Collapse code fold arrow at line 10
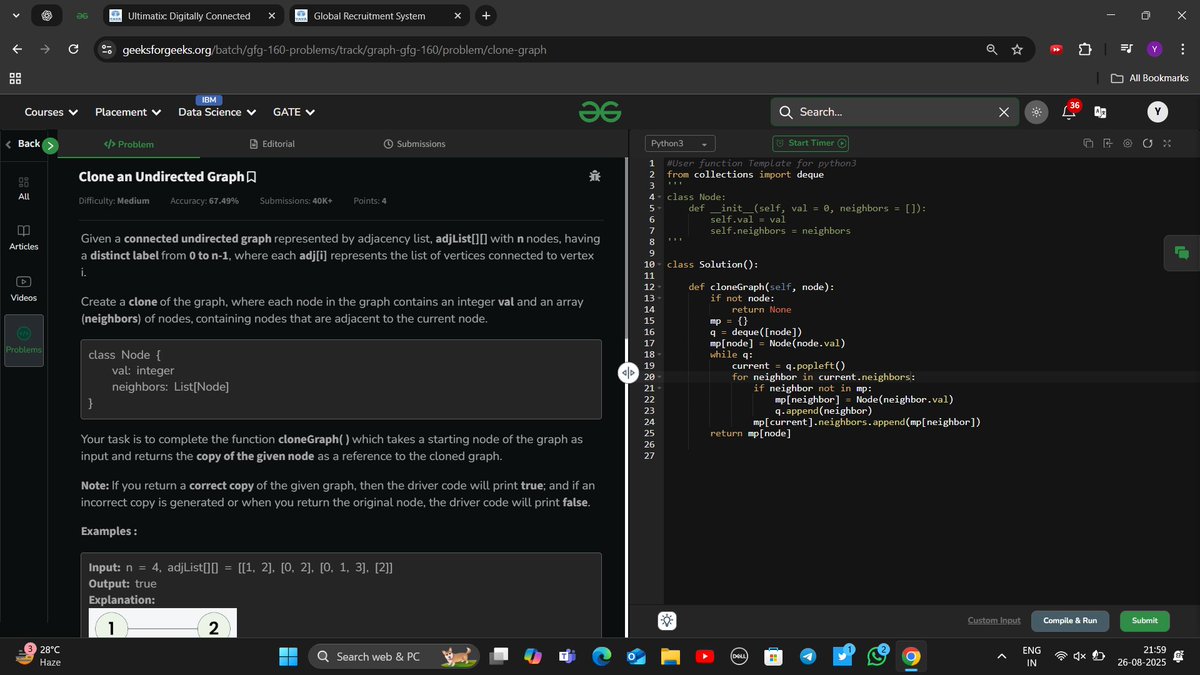1200x675 pixels. point(660,265)
